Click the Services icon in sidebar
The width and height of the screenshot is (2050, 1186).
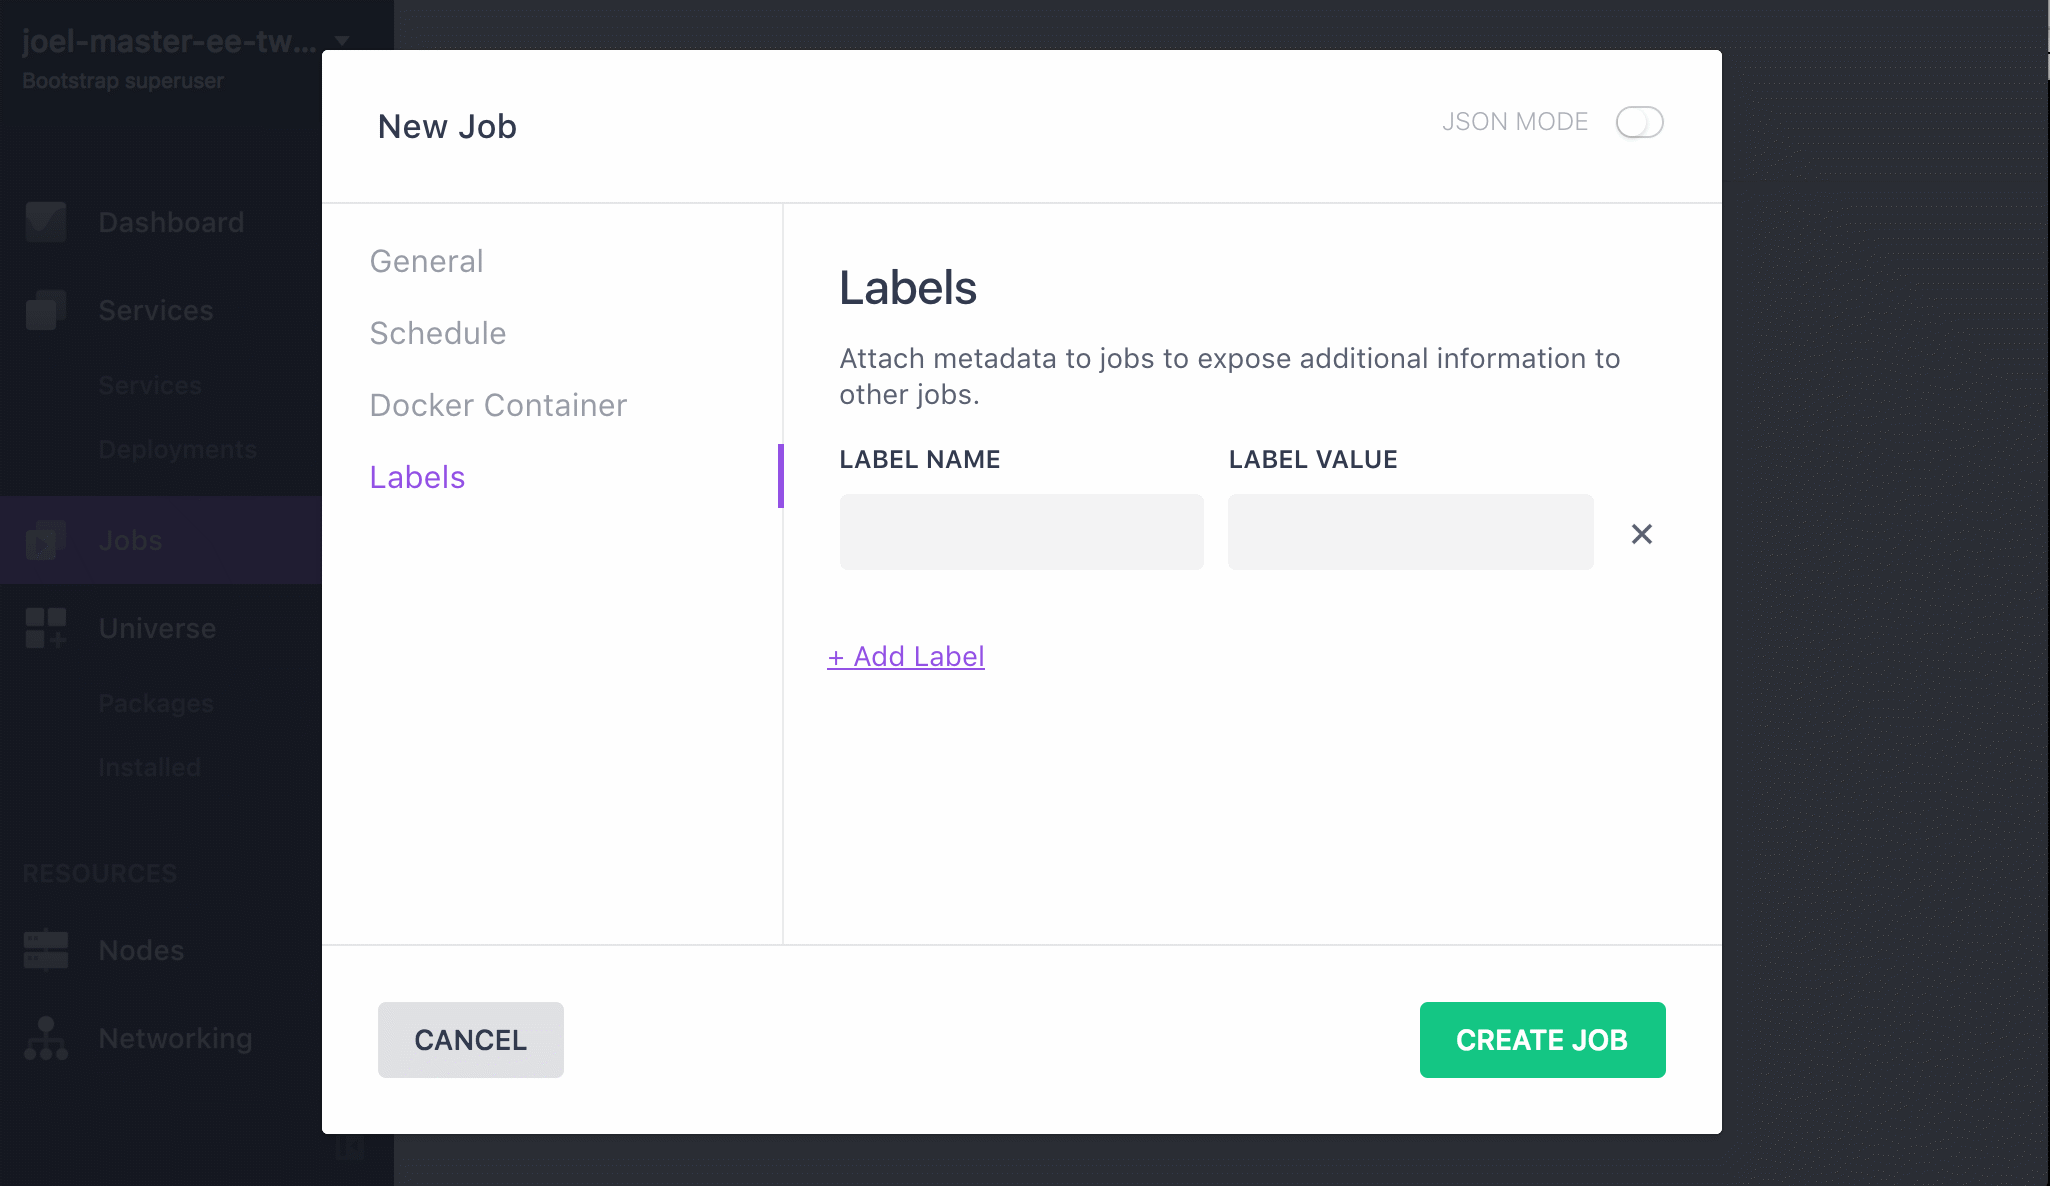[x=45, y=309]
